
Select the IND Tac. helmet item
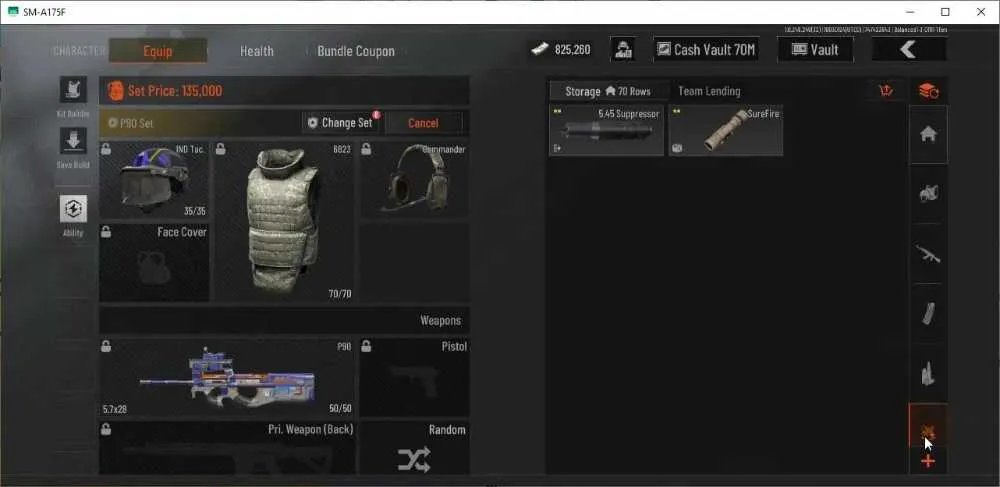click(154, 180)
